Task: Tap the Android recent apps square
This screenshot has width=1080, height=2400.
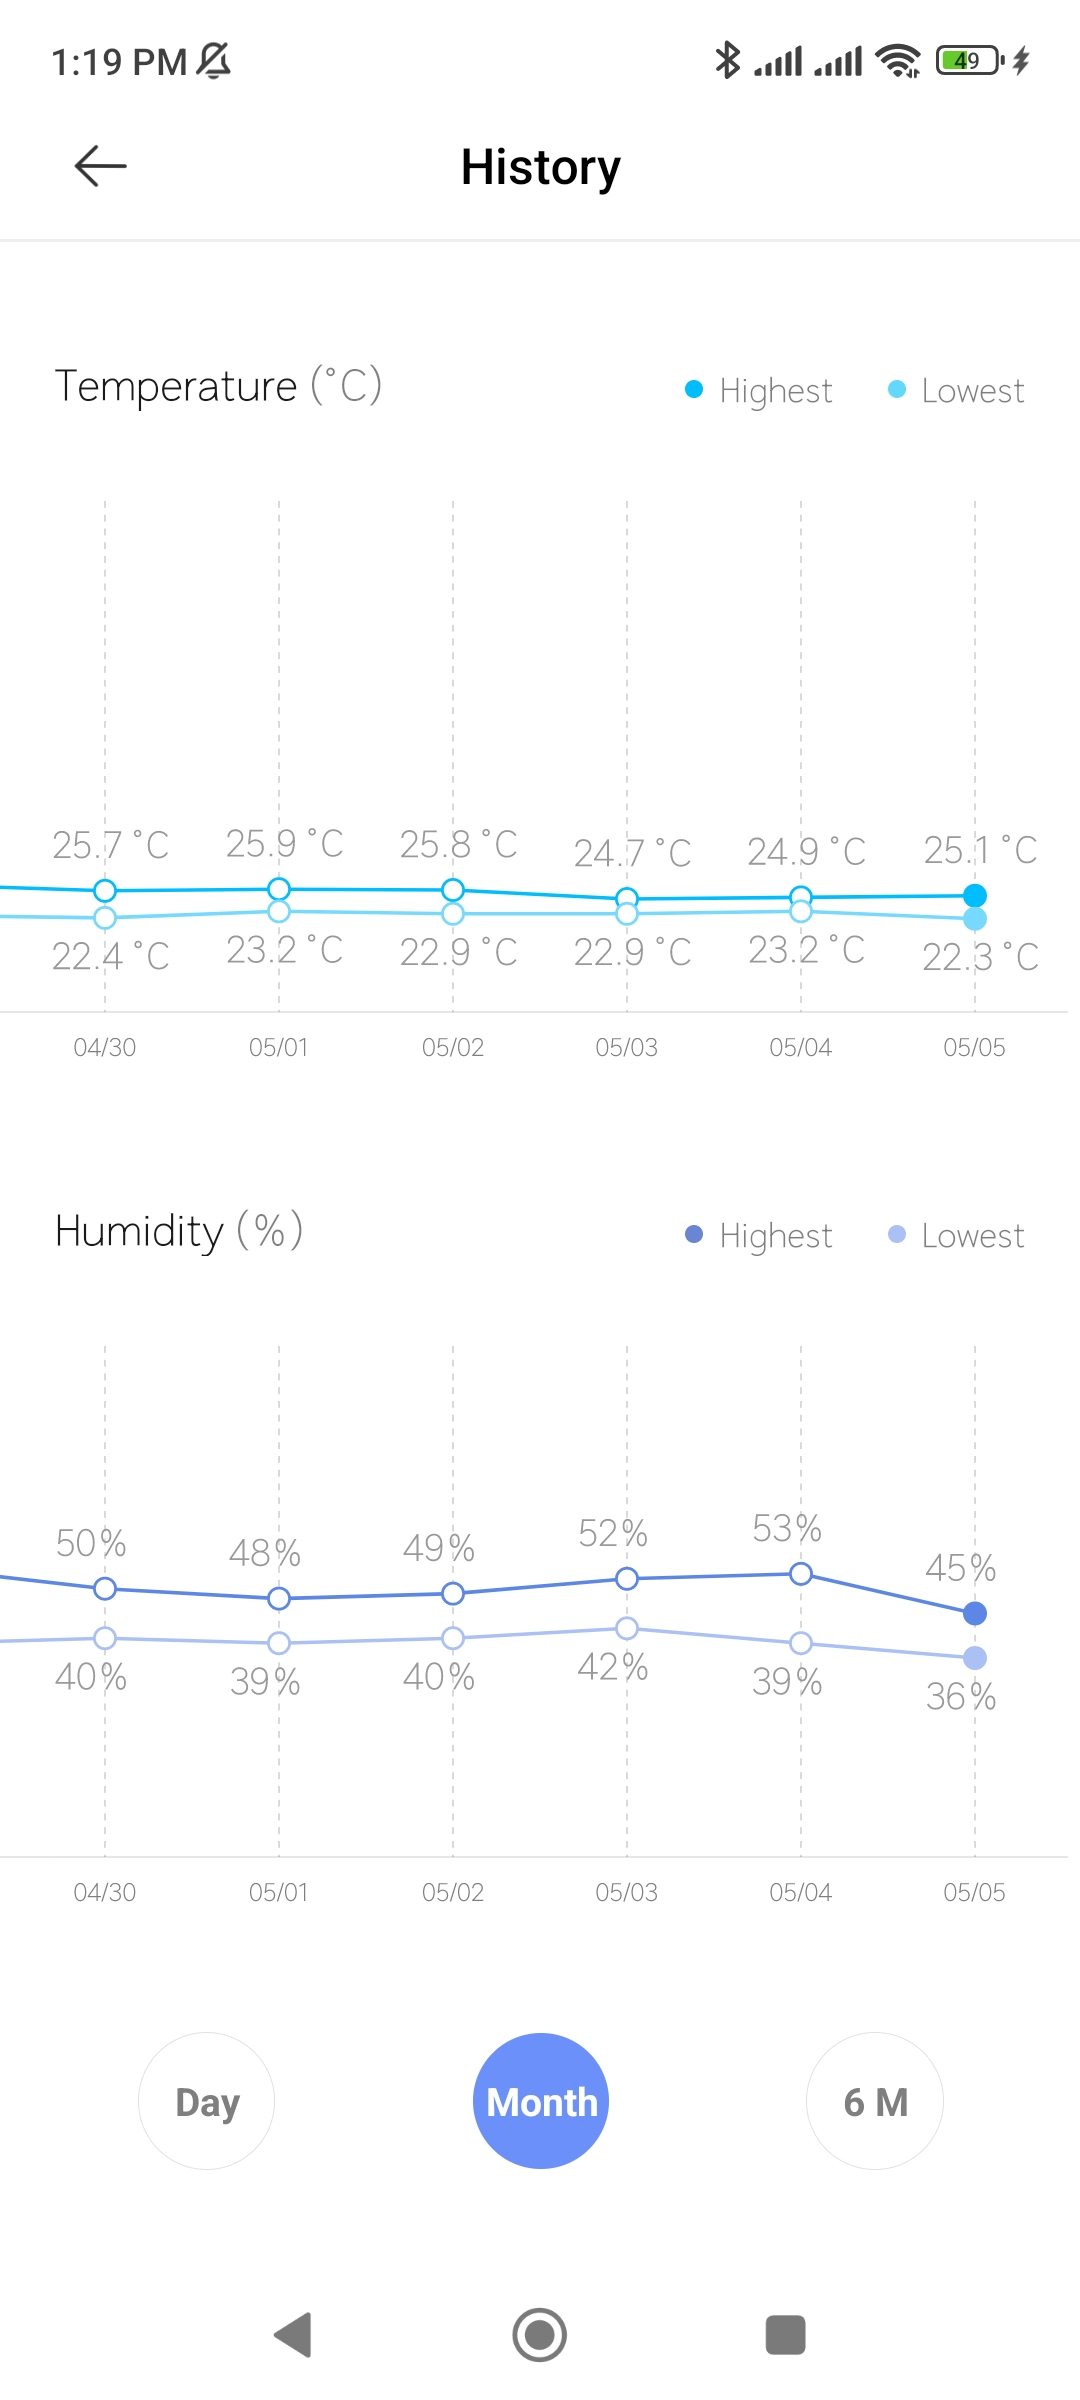Action: [x=786, y=2335]
